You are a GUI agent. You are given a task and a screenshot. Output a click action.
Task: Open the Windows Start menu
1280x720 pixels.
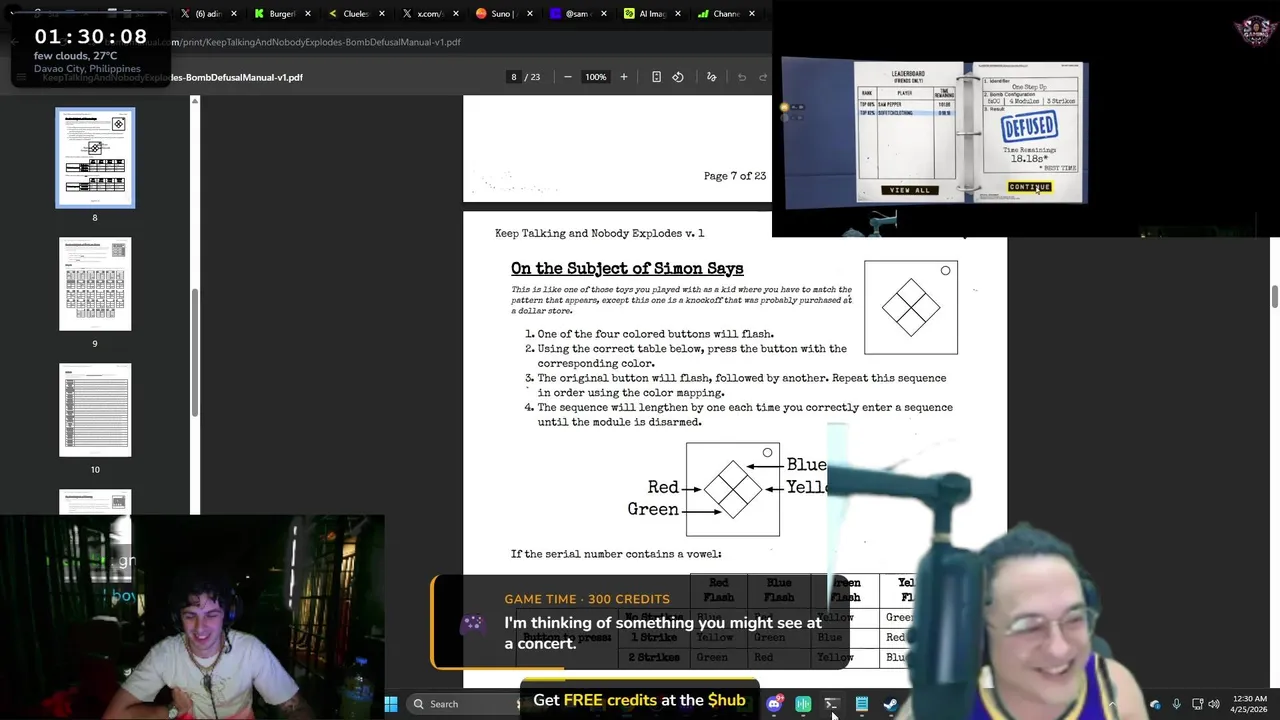pyautogui.click(x=391, y=704)
